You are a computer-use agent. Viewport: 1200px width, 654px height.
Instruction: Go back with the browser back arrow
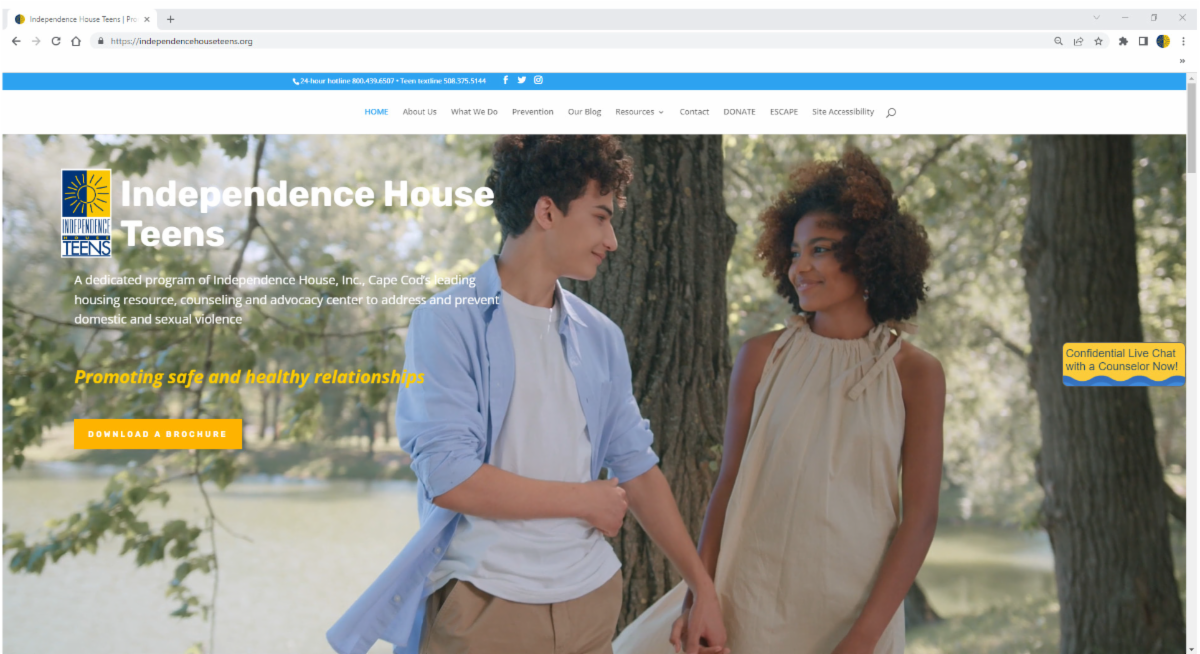[16, 41]
